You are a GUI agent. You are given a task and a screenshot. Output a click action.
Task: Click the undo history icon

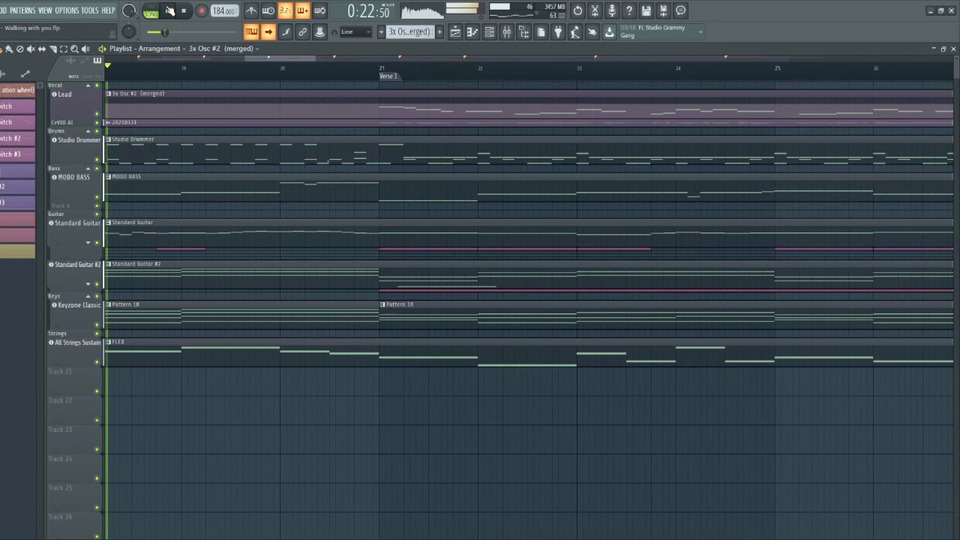point(577,11)
